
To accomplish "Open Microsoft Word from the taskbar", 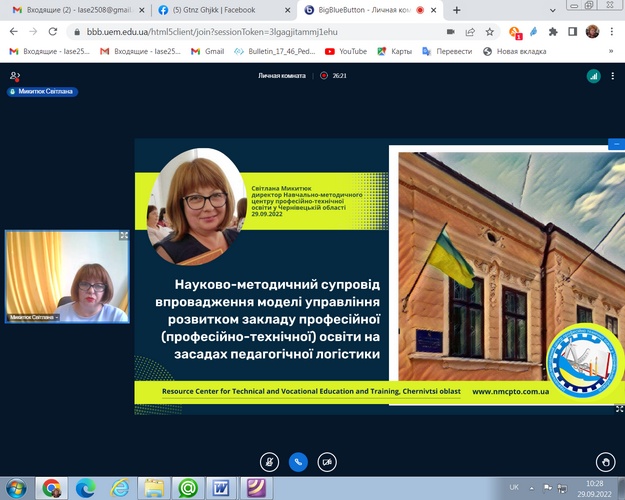I will tap(220, 487).
